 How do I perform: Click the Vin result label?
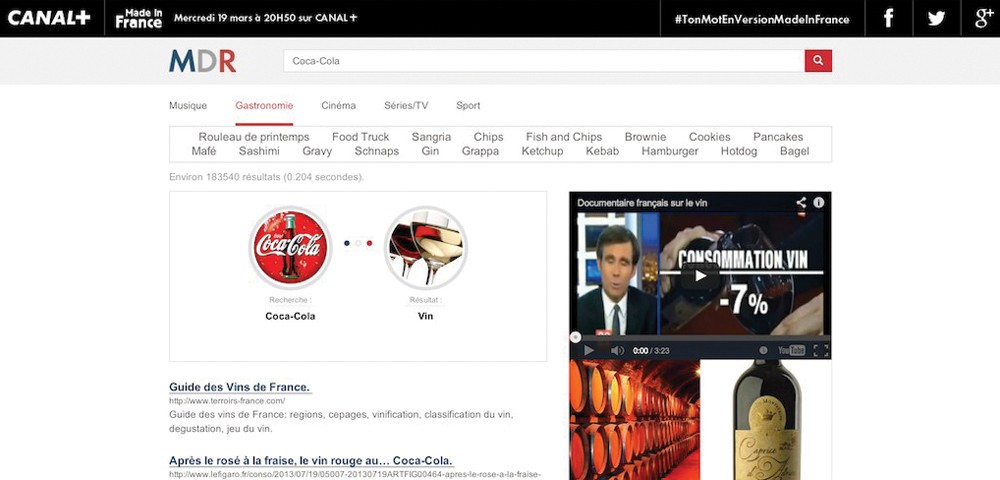(x=425, y=316)
